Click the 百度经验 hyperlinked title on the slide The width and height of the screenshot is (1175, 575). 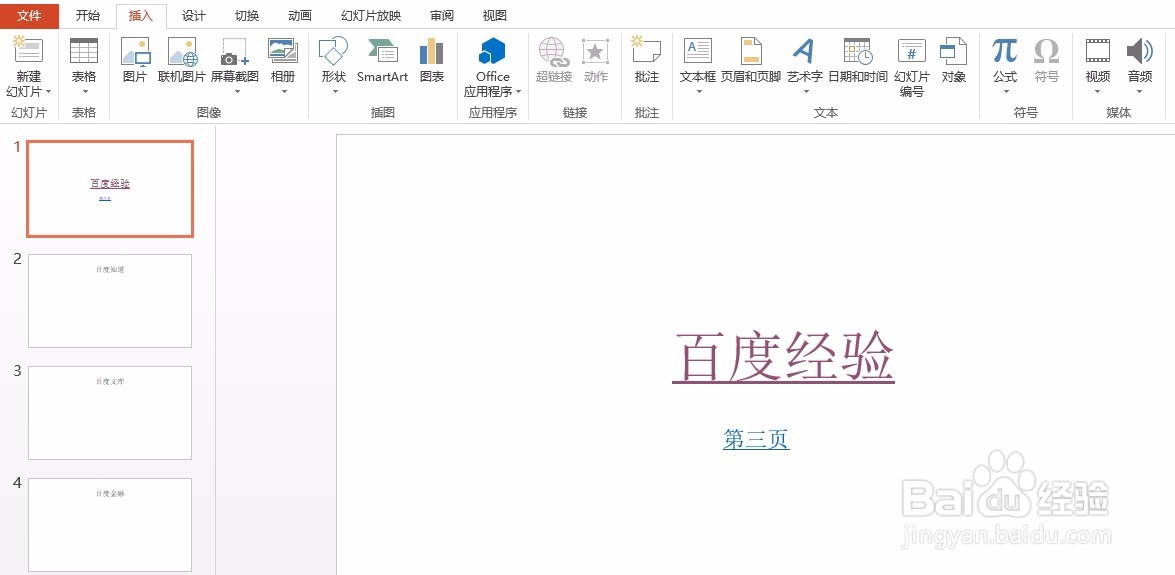point(783,356)
